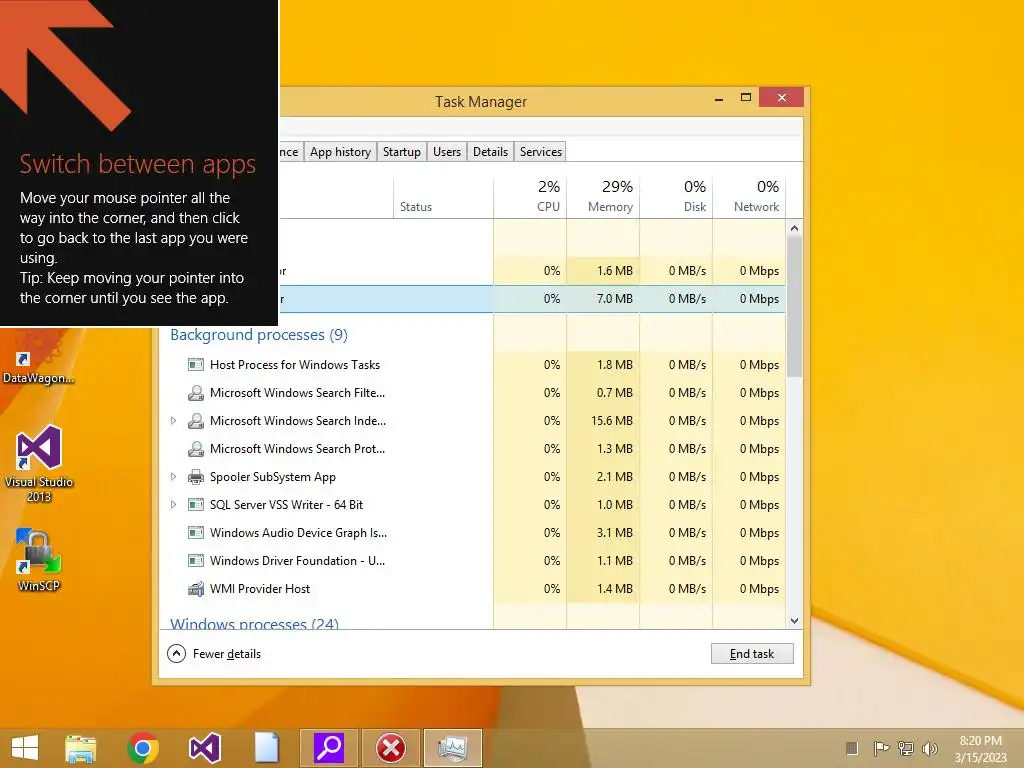Click the Microsoft Windows Search Protocol icon
The height and width of the screenshot is (768, 1024).
point(195,449)
